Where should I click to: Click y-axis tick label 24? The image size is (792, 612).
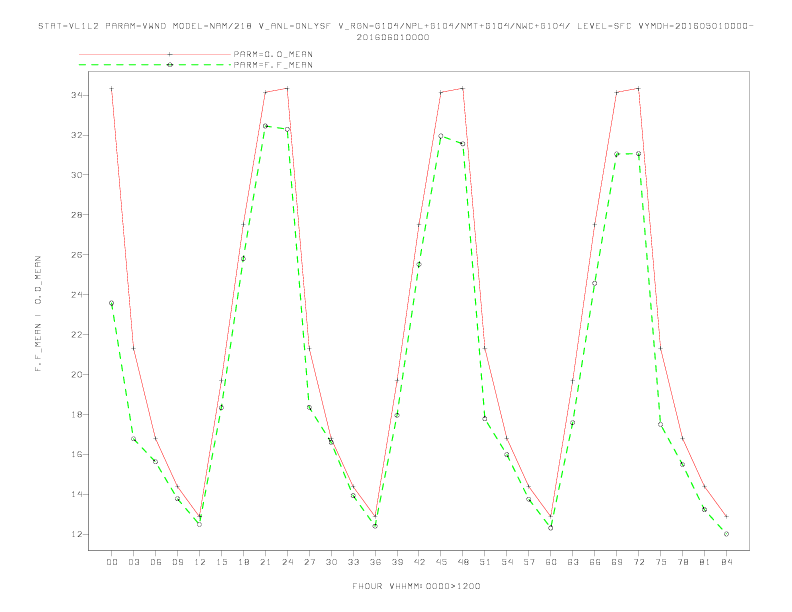78,294
